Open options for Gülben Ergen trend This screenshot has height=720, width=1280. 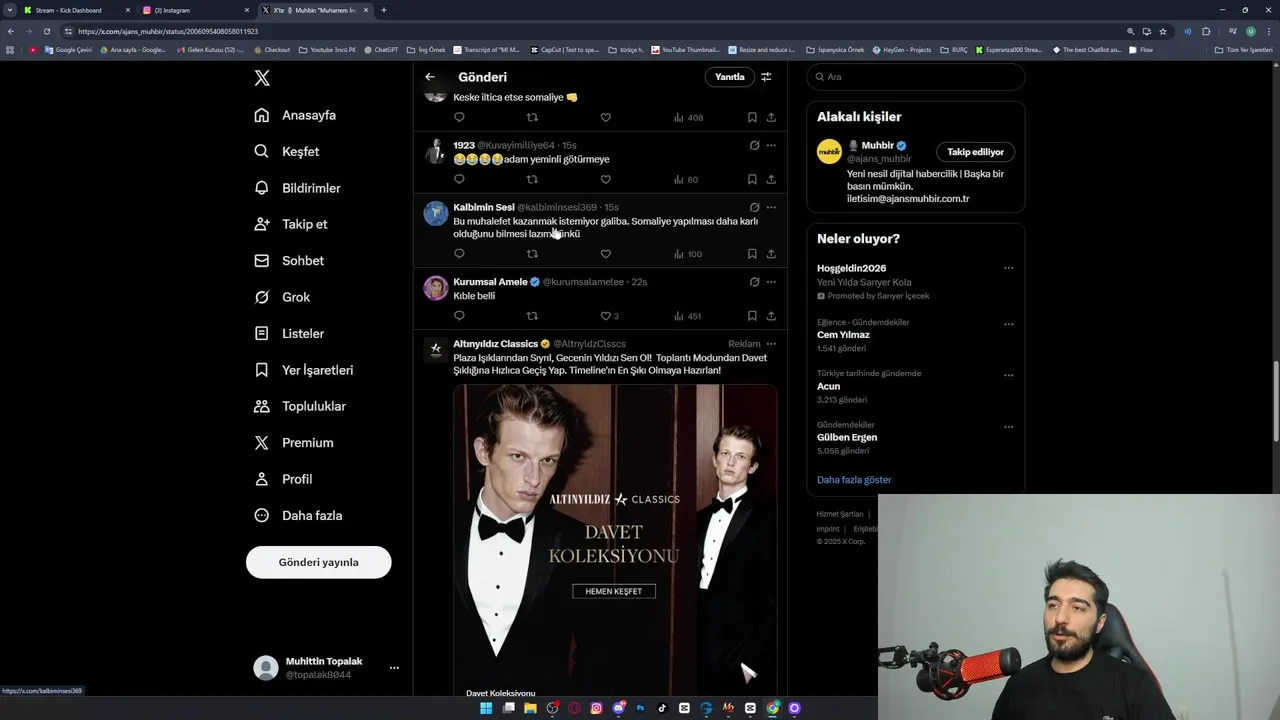(1008, 427)
